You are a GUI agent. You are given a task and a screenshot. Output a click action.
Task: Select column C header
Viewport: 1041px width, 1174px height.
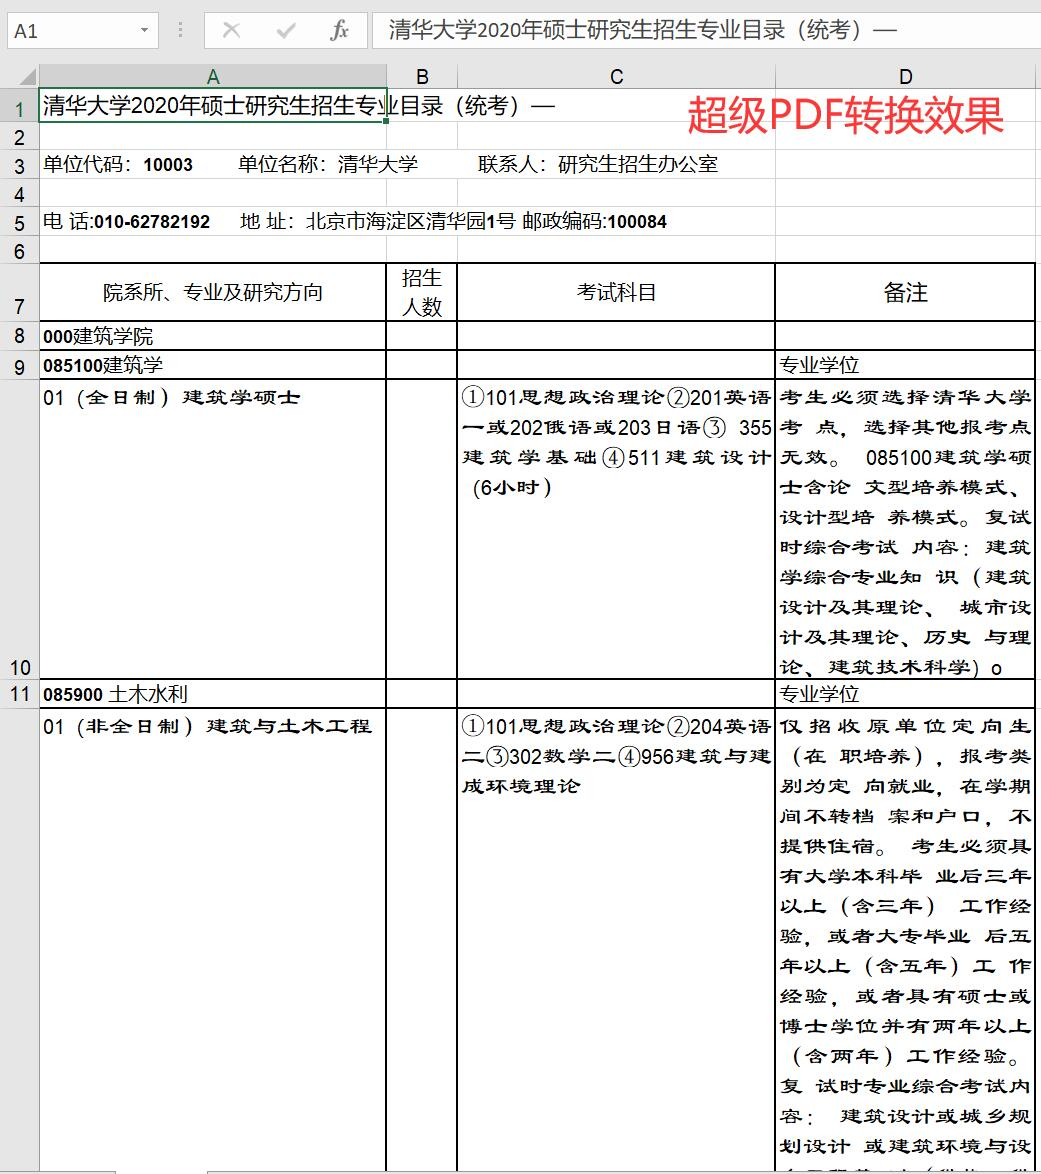coord(616,76)
